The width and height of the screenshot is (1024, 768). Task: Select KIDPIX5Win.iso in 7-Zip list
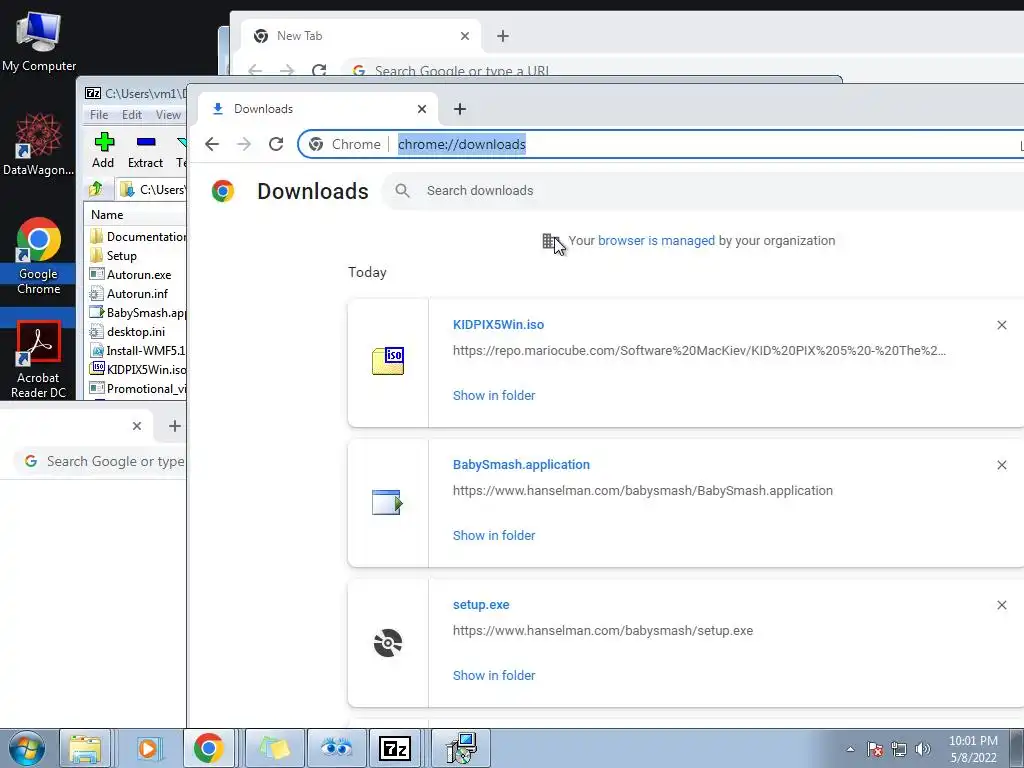coord(137,369)
